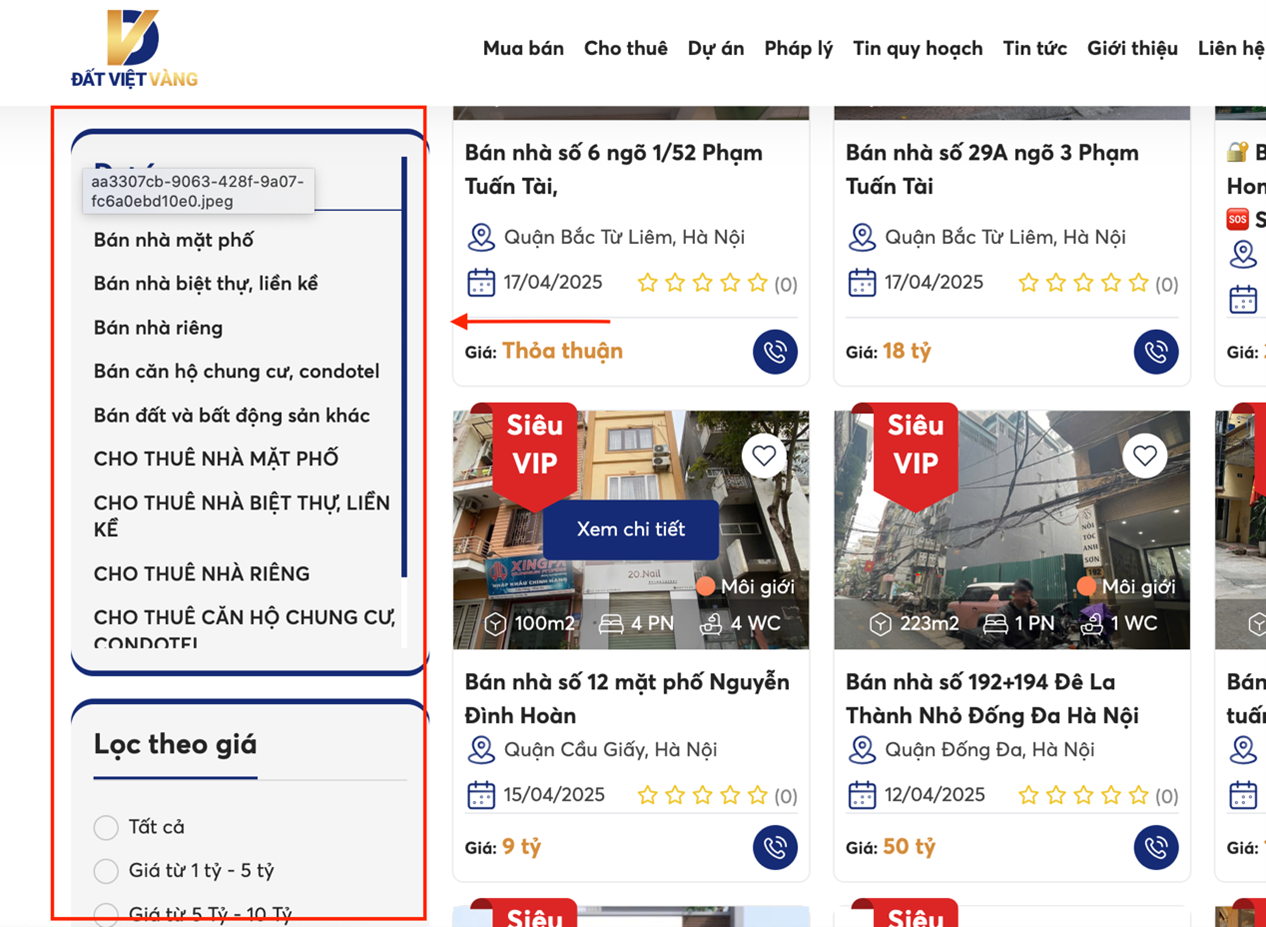Click the orange dot beside Môi giới on Nguyễn Đình Hoàn card

tap(706, 586)
